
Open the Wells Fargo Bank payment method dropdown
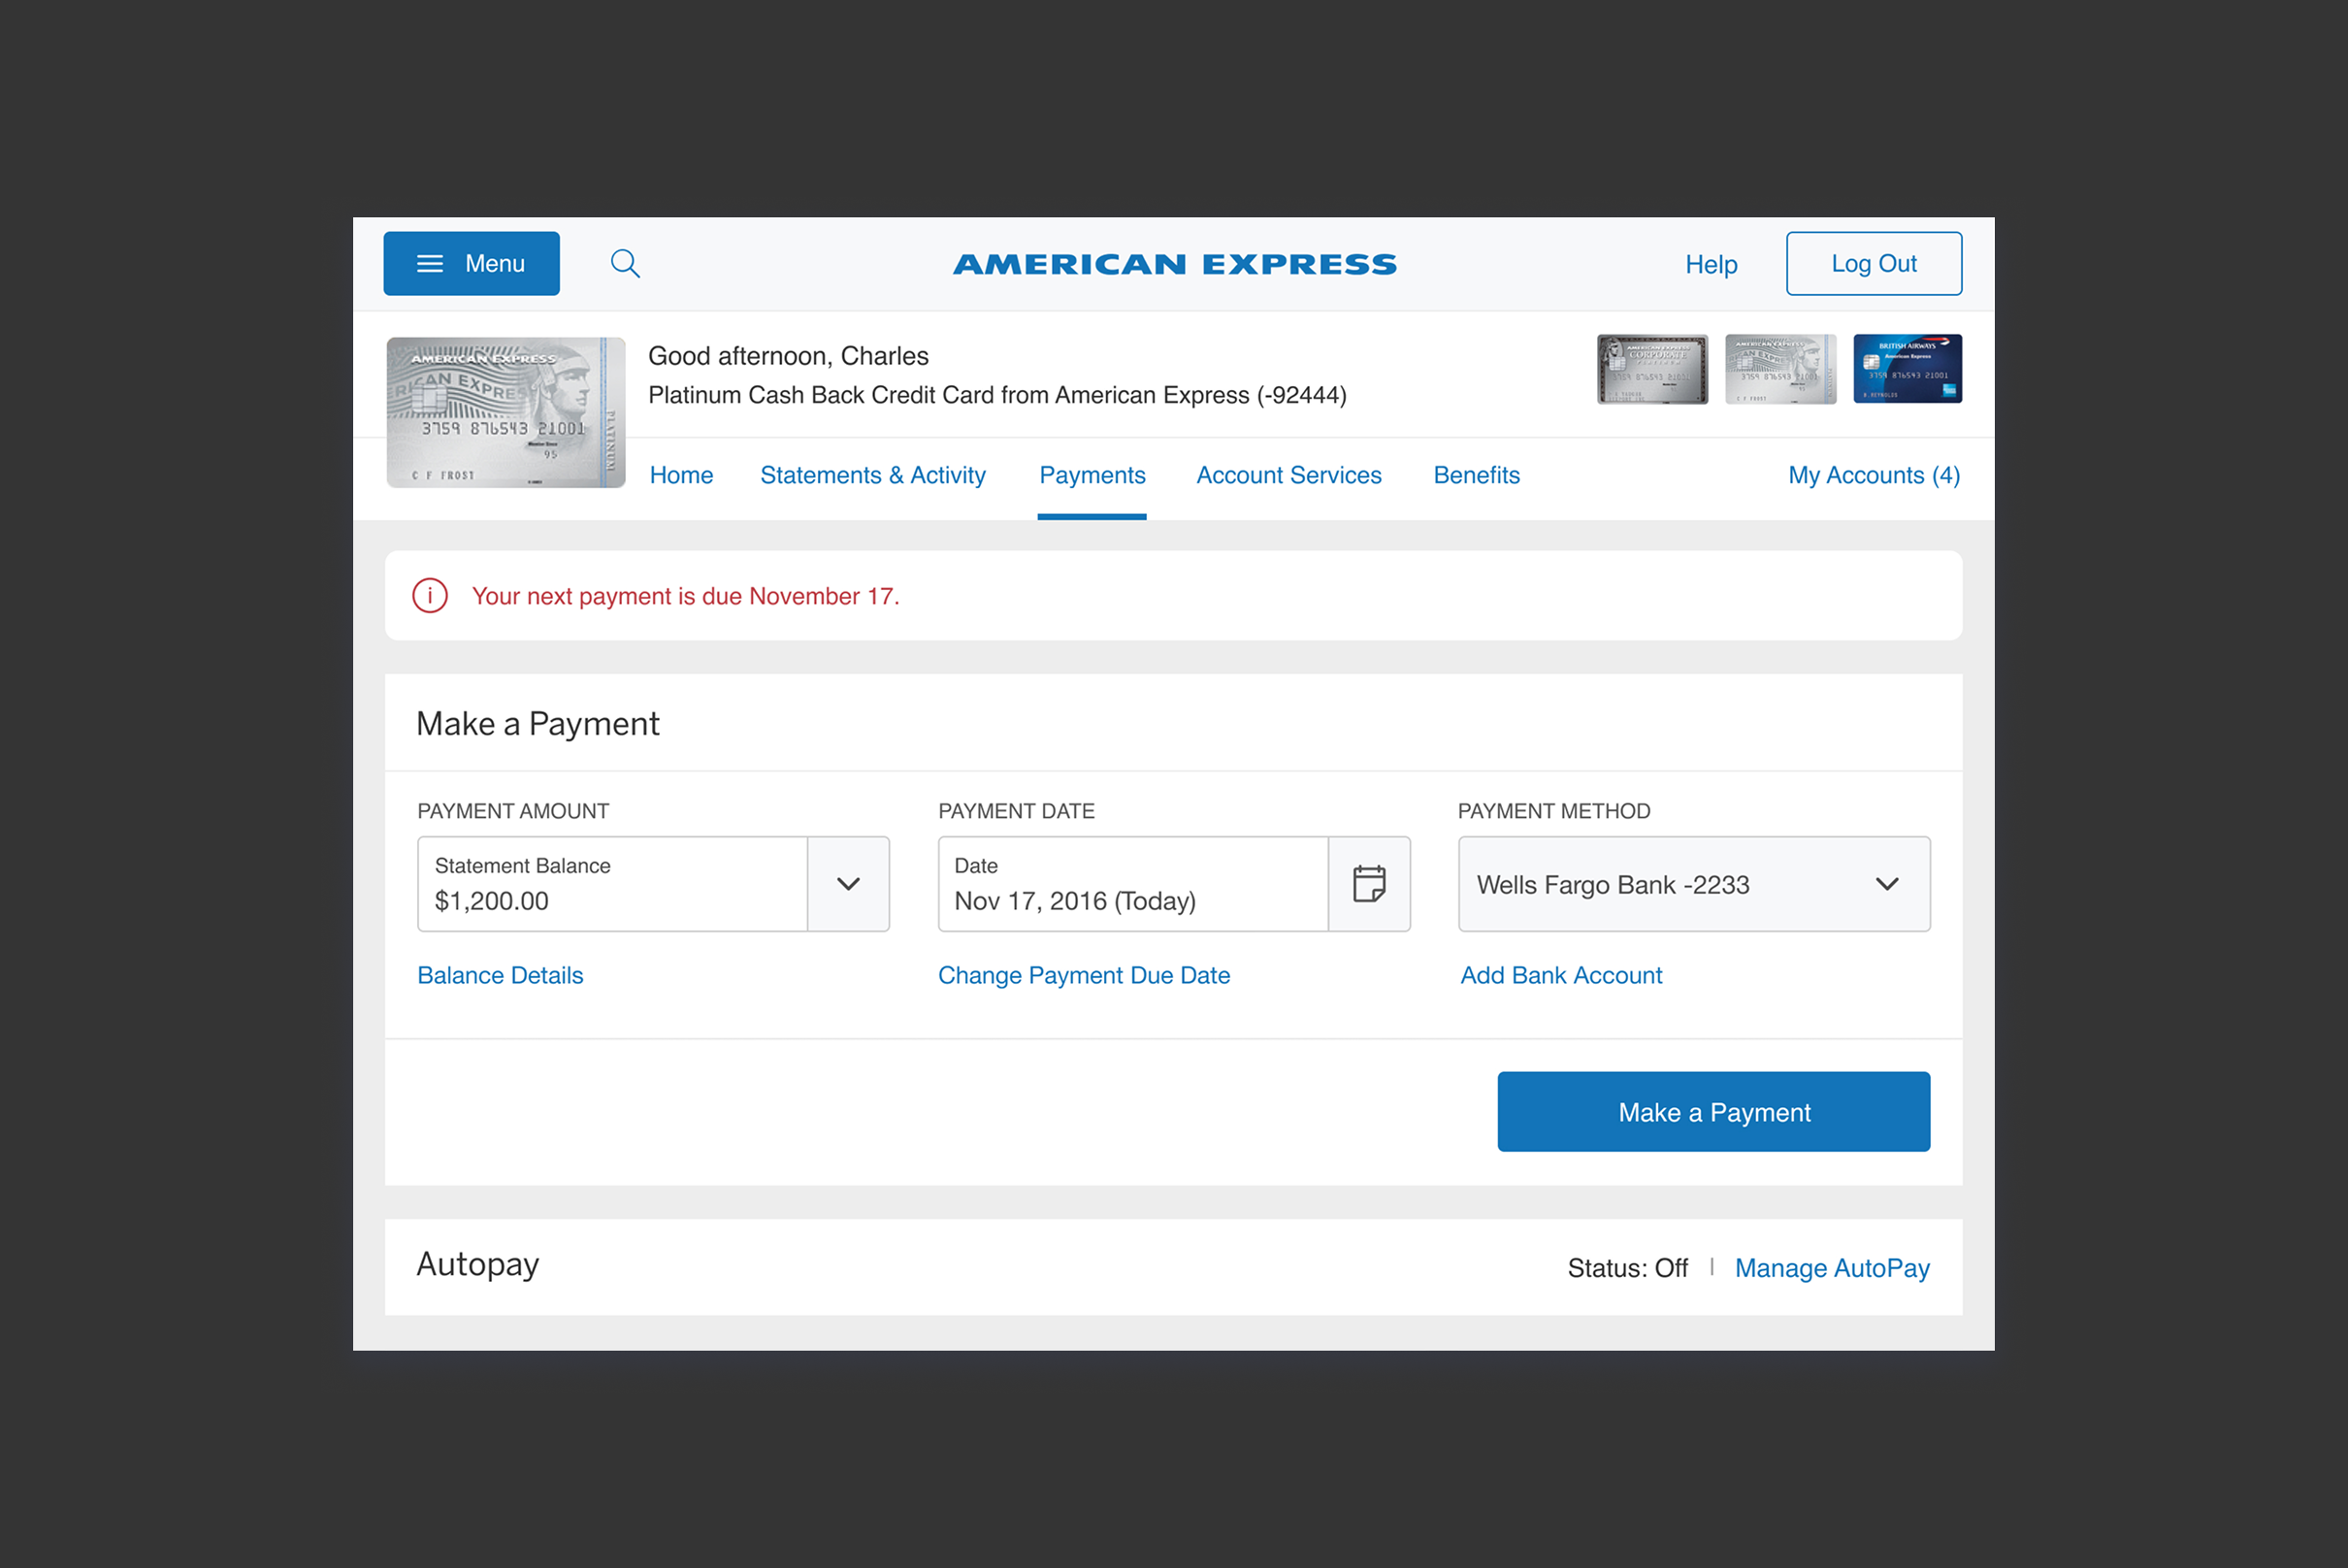coord(1694,884)
